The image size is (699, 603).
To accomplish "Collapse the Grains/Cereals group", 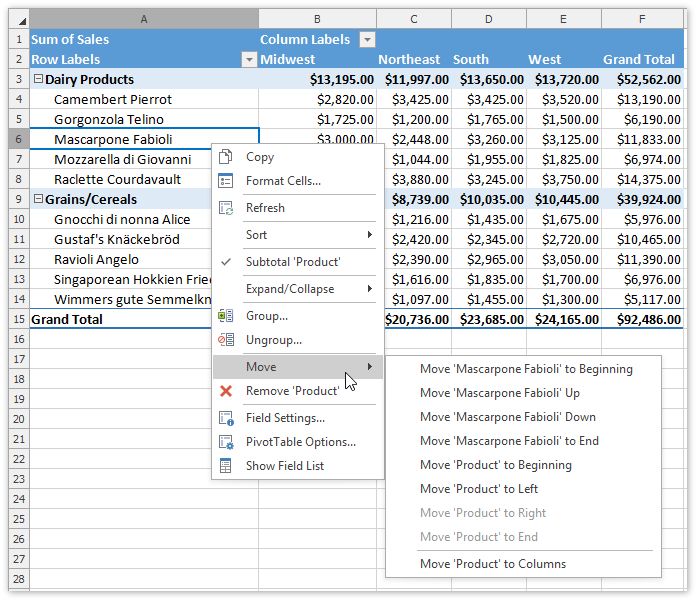I will tap(38, 200).
